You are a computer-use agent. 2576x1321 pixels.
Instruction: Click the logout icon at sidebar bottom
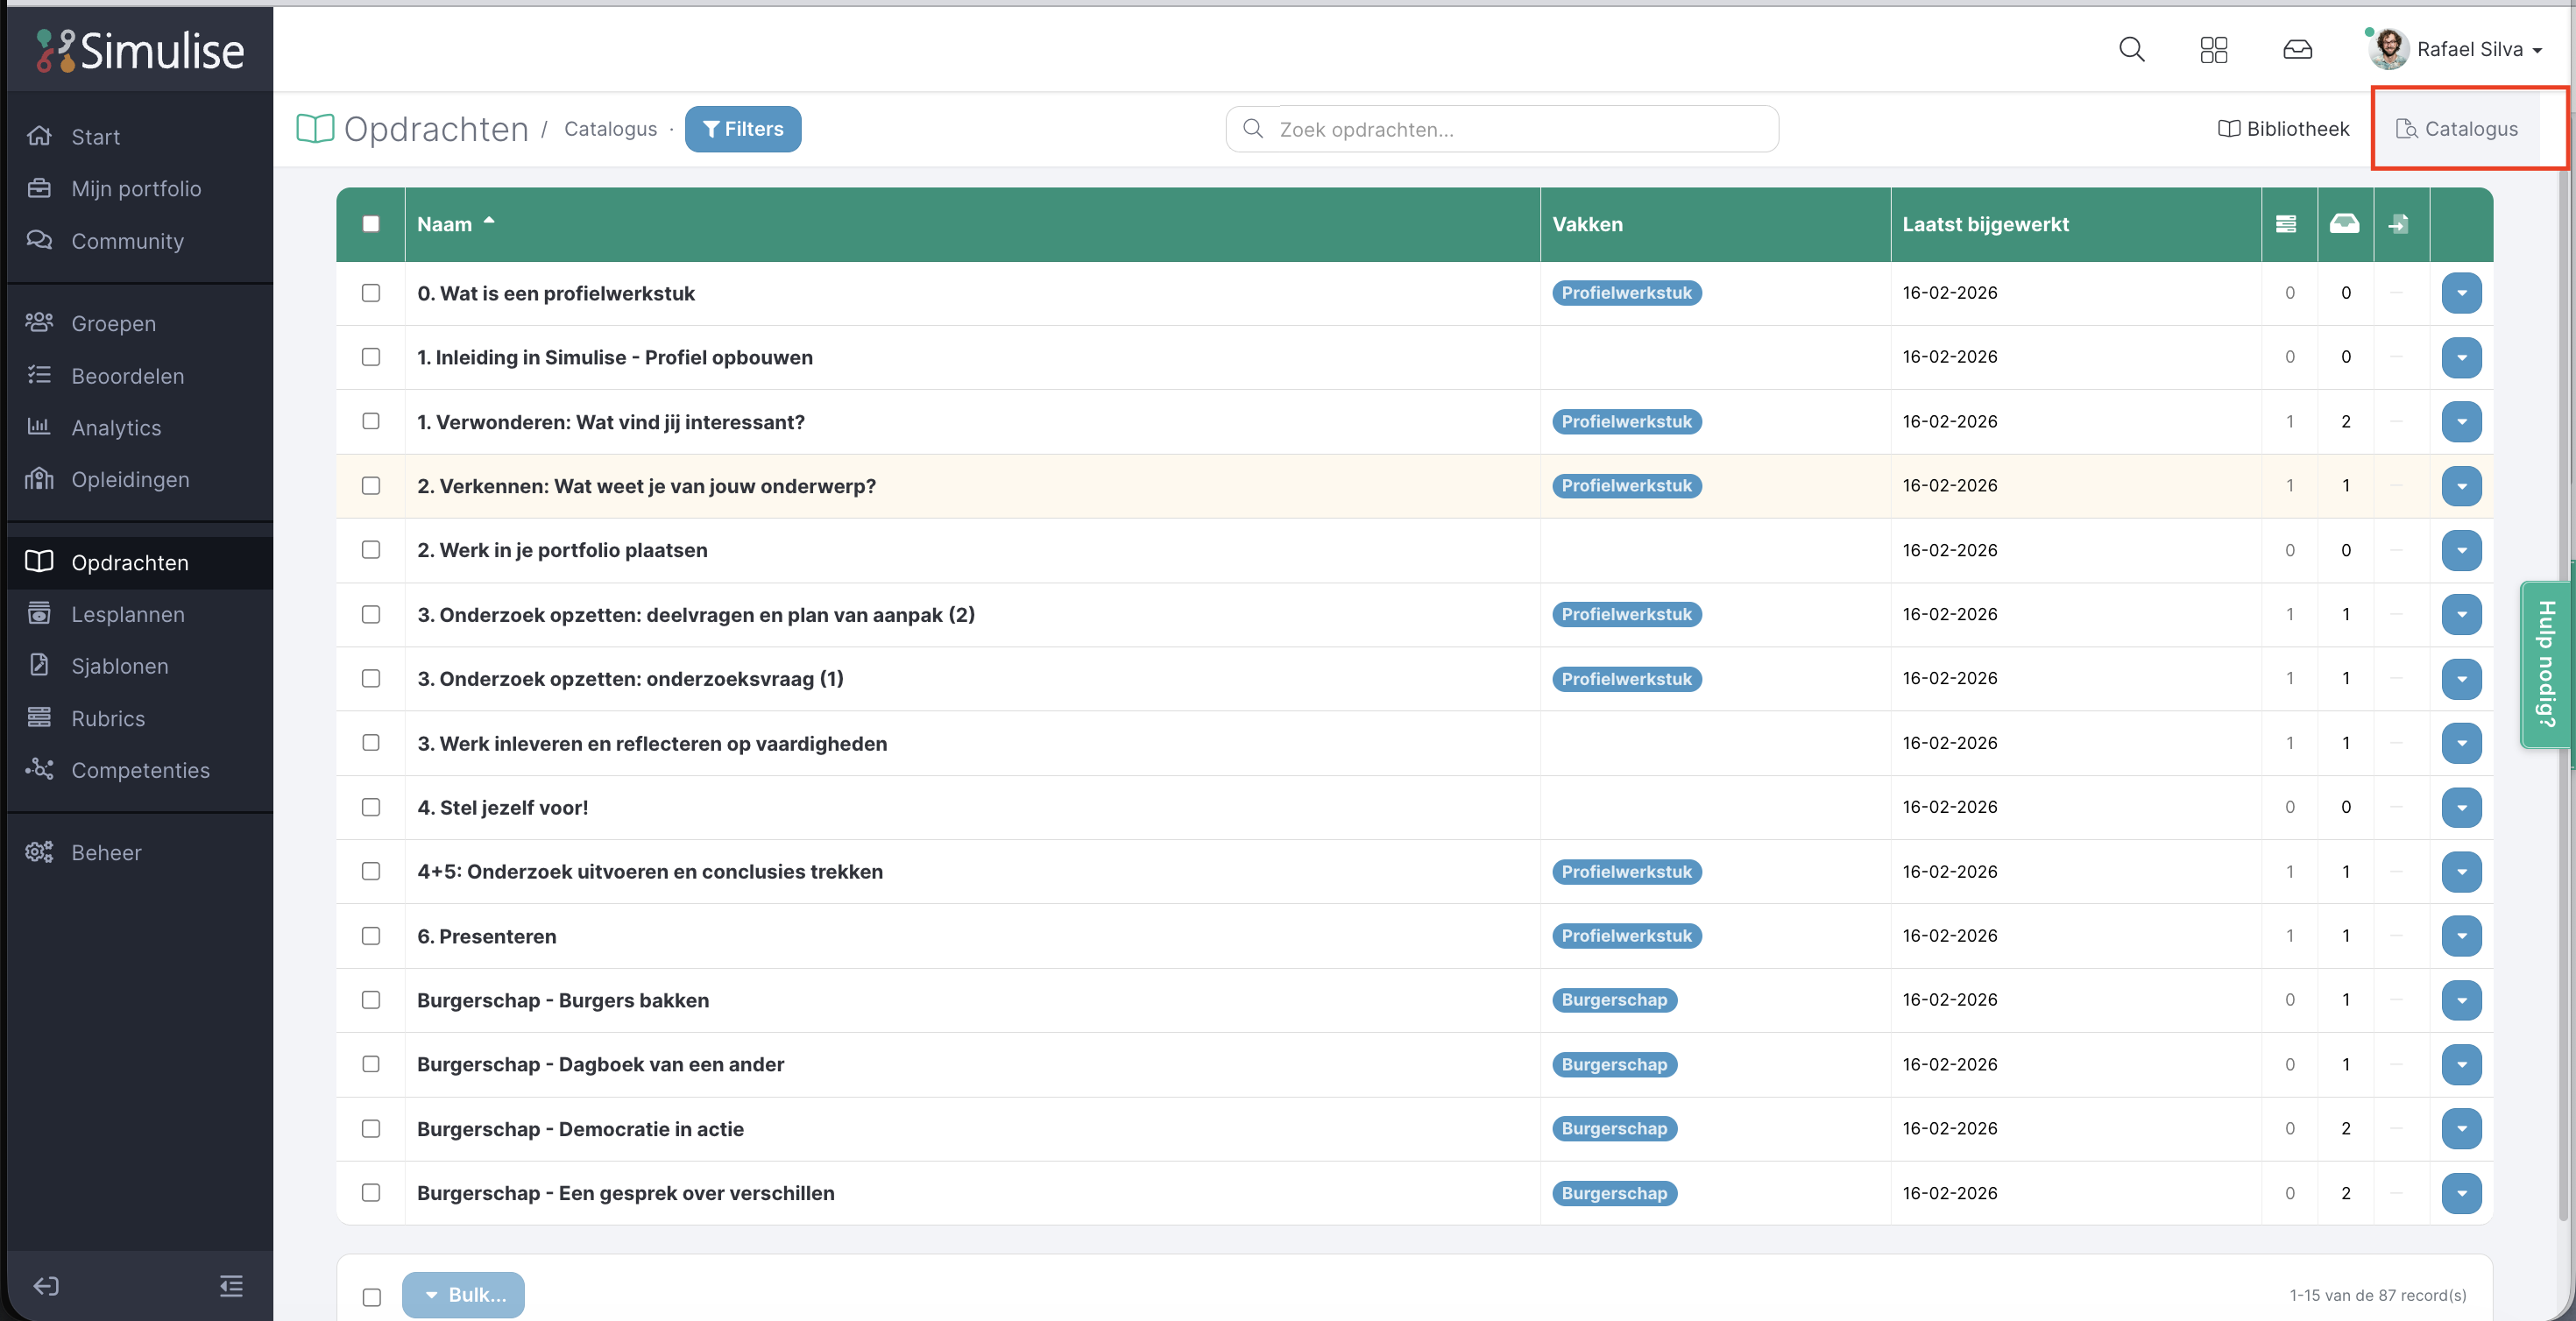tap(46, 1285)
